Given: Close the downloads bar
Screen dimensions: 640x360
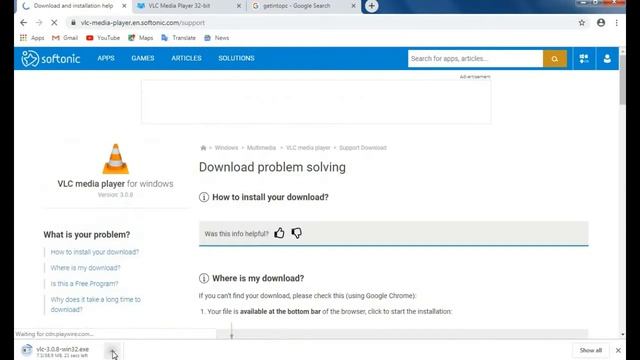Looking at the screenshot, I should 618,350.
